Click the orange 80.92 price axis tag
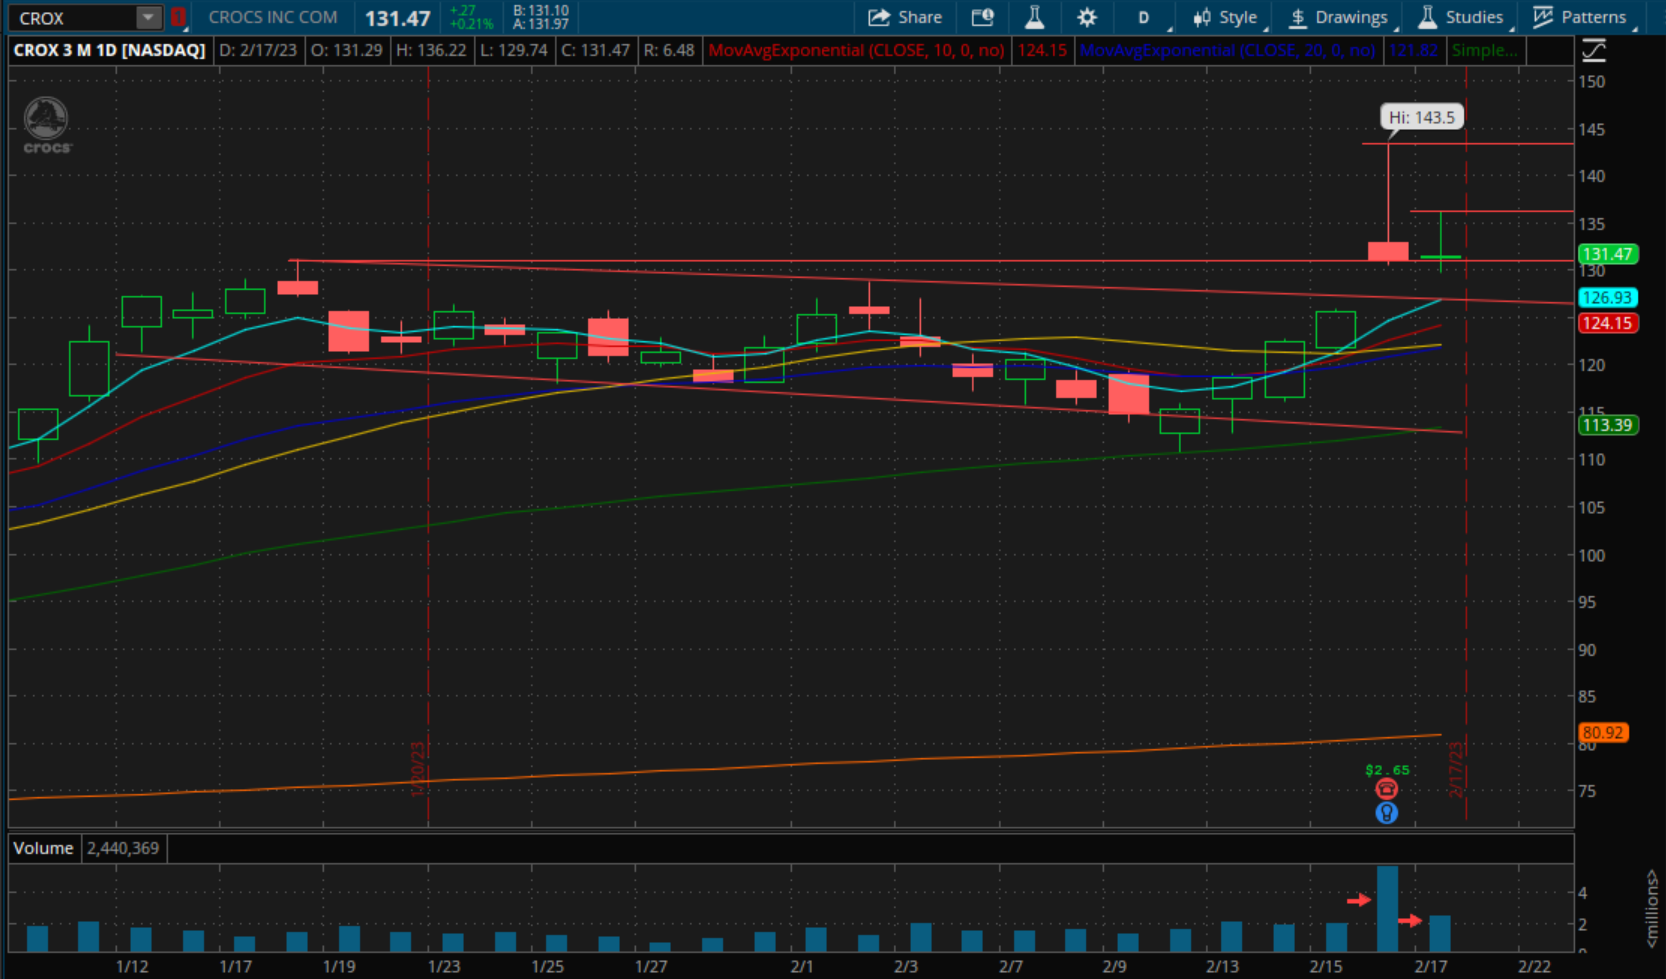1666x979 pixels. [1603, 733]
